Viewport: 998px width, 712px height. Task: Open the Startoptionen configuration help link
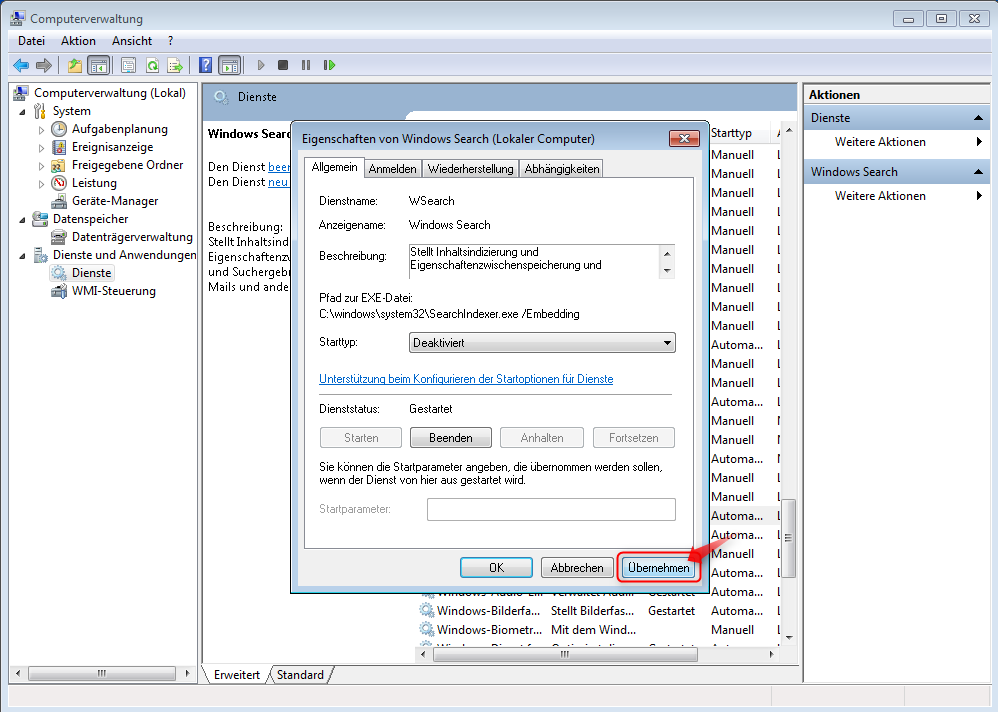pyautogui.click(x=466, y=379)
